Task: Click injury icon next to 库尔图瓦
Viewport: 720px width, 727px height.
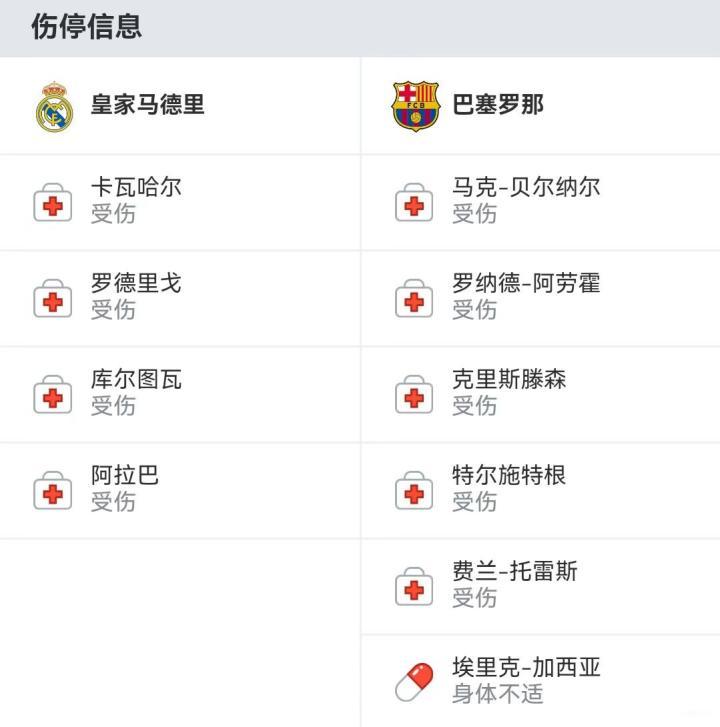Action: pyautogui.click(x=53, y=395)
